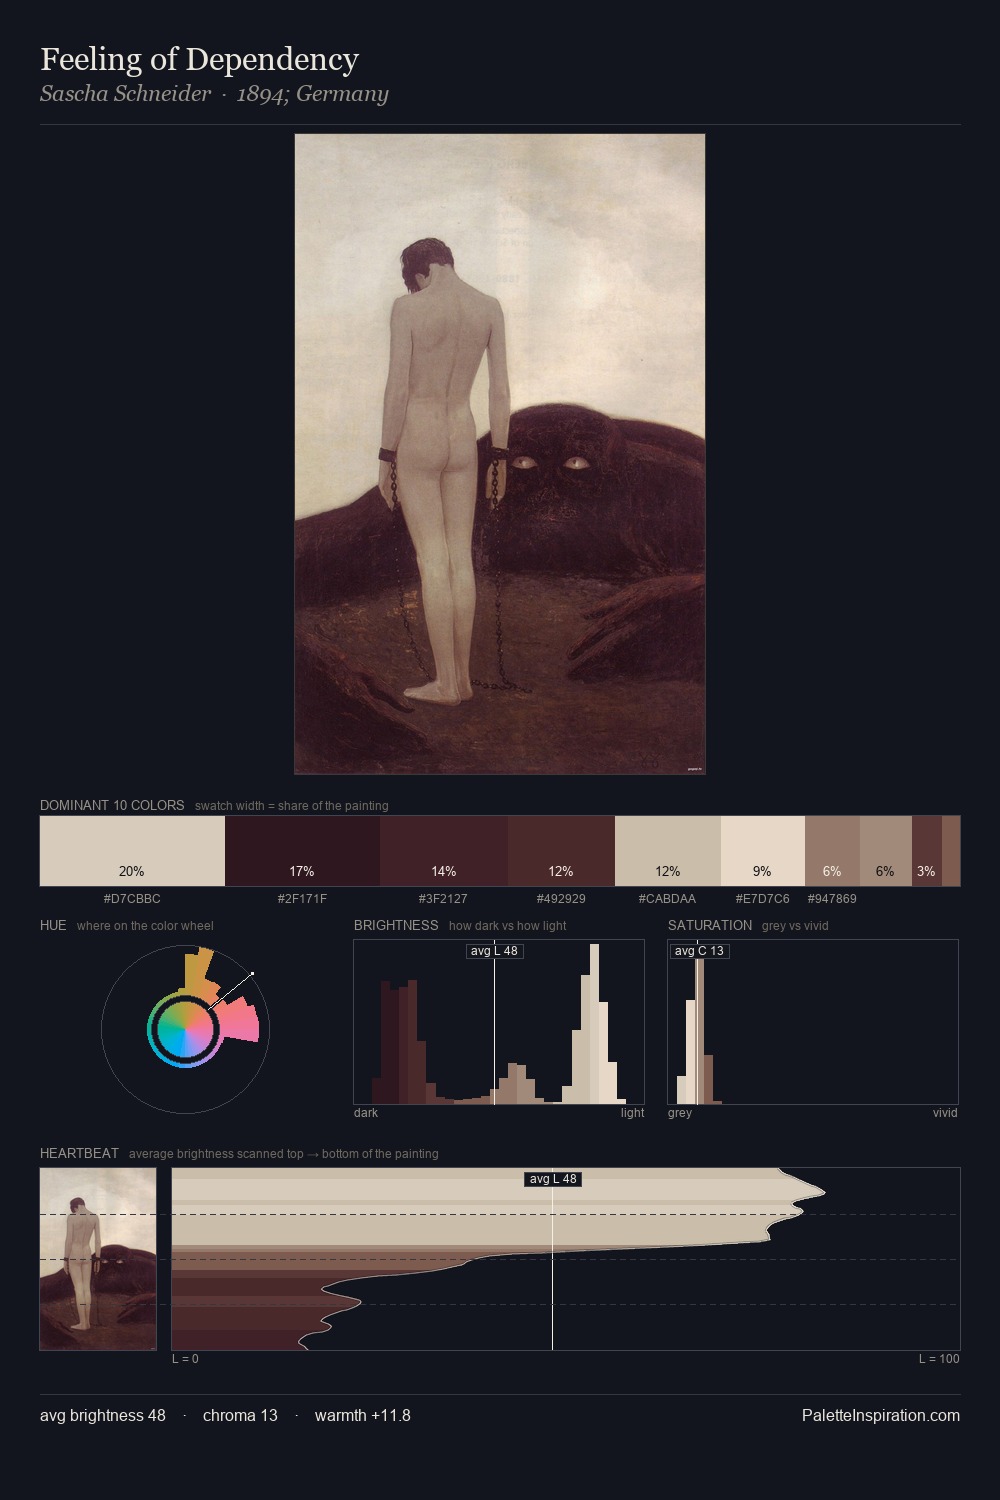Click the small painting thumbnail beside Heartbeat chart
This screenshot has height=1500, width=1000.
point(98,1259)
